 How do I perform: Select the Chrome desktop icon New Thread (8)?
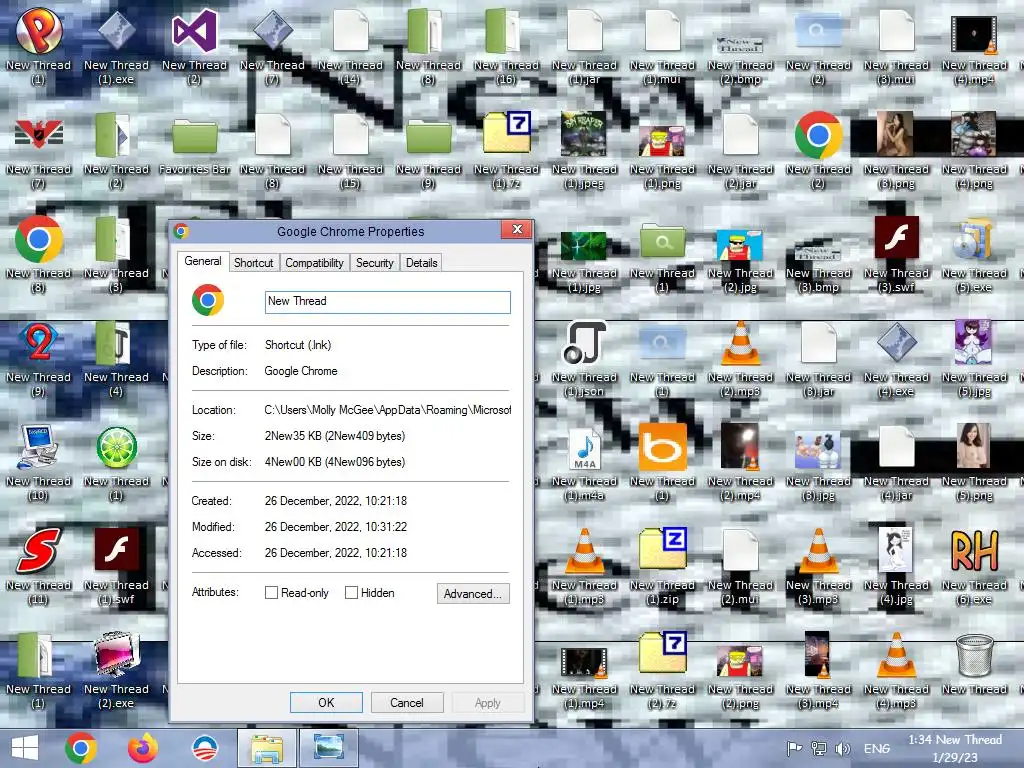coord(39,253)
